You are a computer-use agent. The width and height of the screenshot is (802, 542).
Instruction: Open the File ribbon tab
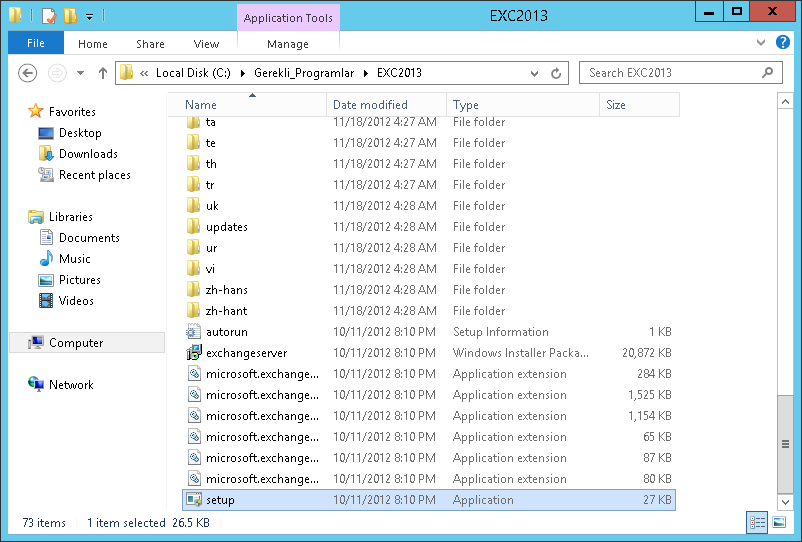pyautogui.click(x=36, y=43)
